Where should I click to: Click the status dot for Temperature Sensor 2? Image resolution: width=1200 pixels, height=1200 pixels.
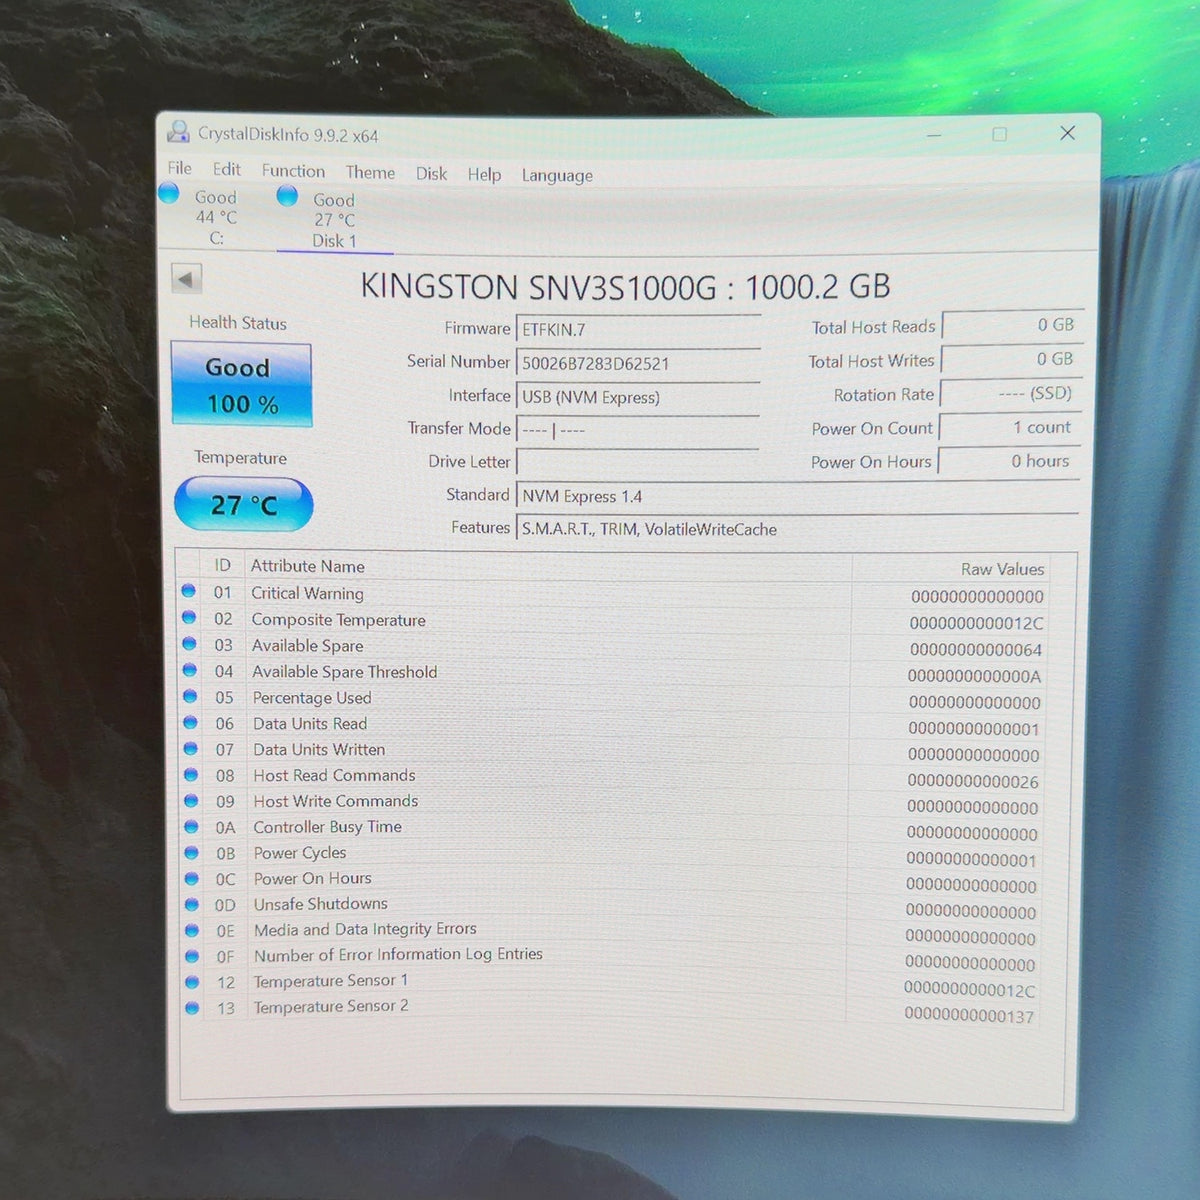point(192,1008)
